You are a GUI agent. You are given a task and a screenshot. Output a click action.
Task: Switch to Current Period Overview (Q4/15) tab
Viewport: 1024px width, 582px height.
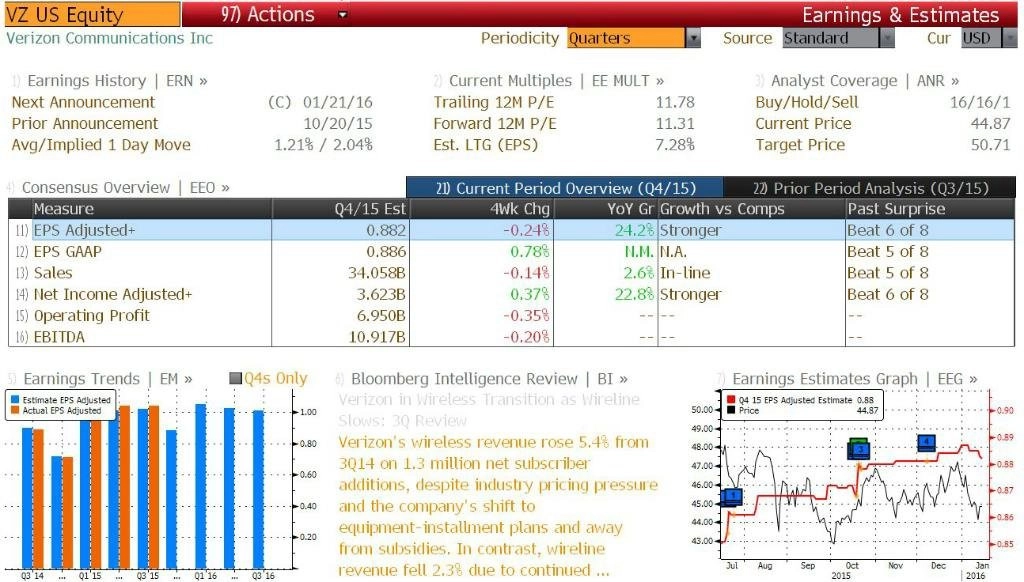[x=565, y=188]
